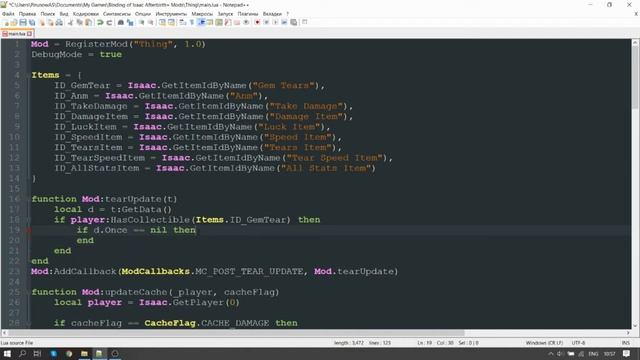Toggle show all characters icon
Screen dimensions: 640x360
[x=191, y=22]
